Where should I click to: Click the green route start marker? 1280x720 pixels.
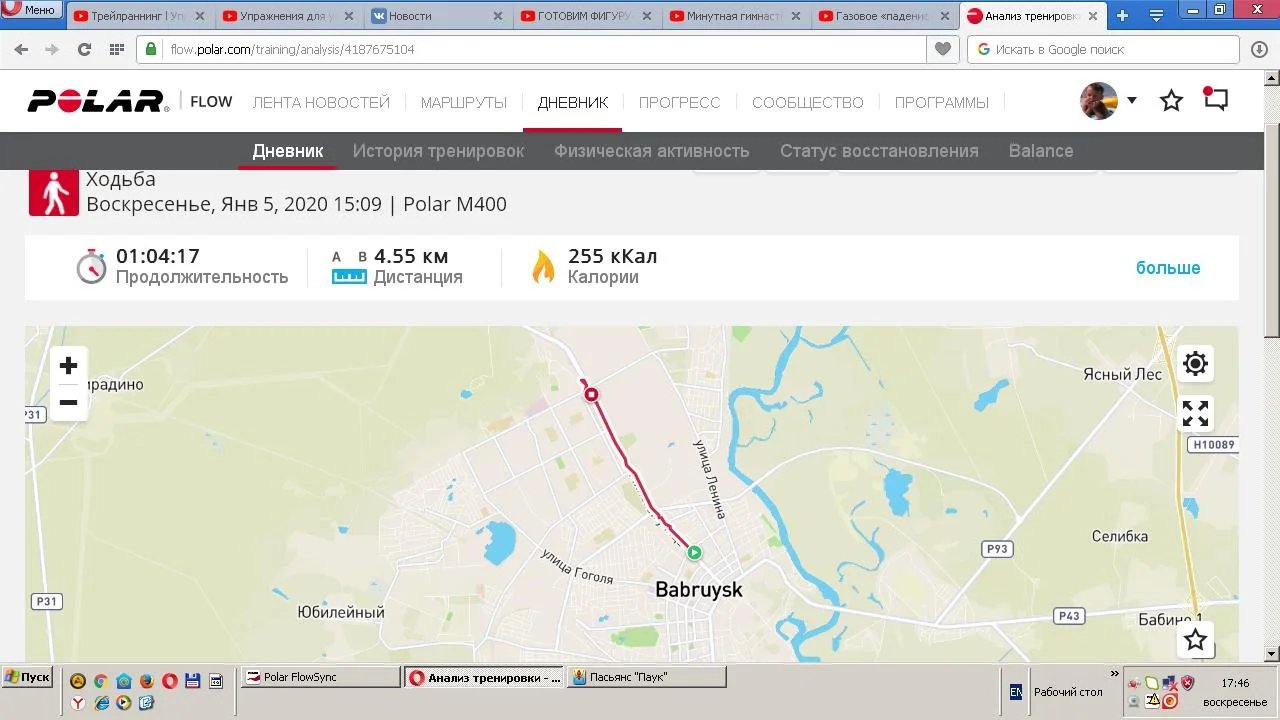(694, 552)
